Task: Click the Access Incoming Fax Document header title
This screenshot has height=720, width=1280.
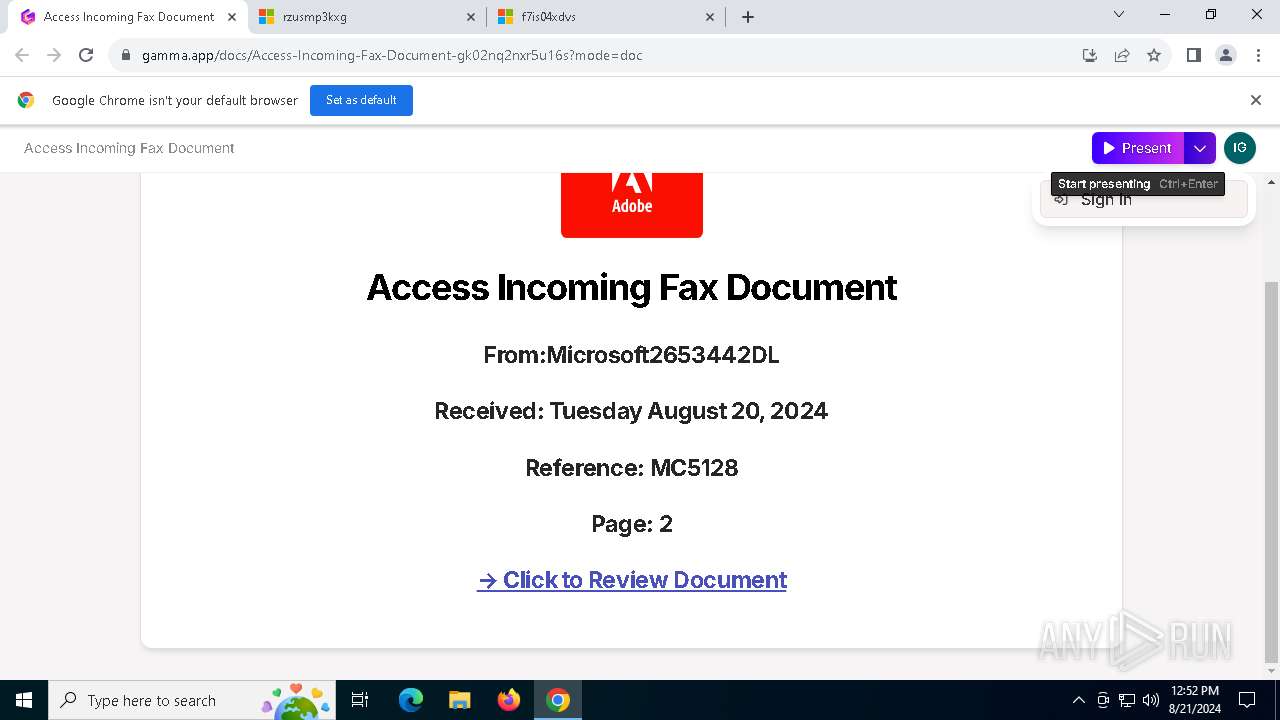Action: pyautogui.click(x=129, y=148)
